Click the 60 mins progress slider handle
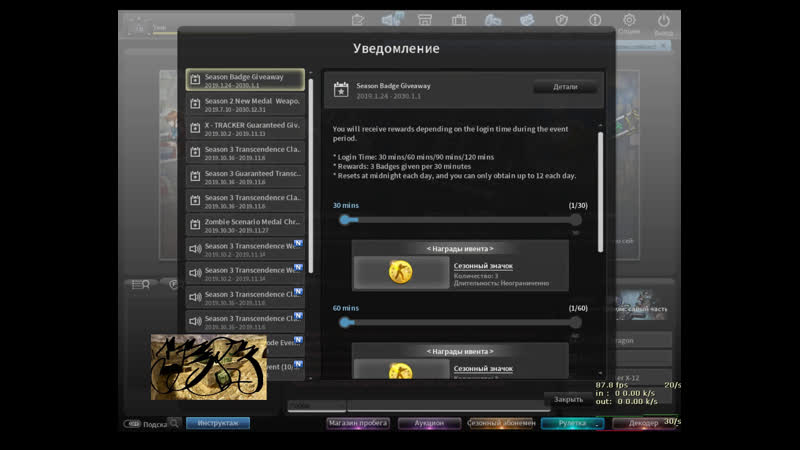Screen dimensions: 800x450 click(x=345, y=322)
